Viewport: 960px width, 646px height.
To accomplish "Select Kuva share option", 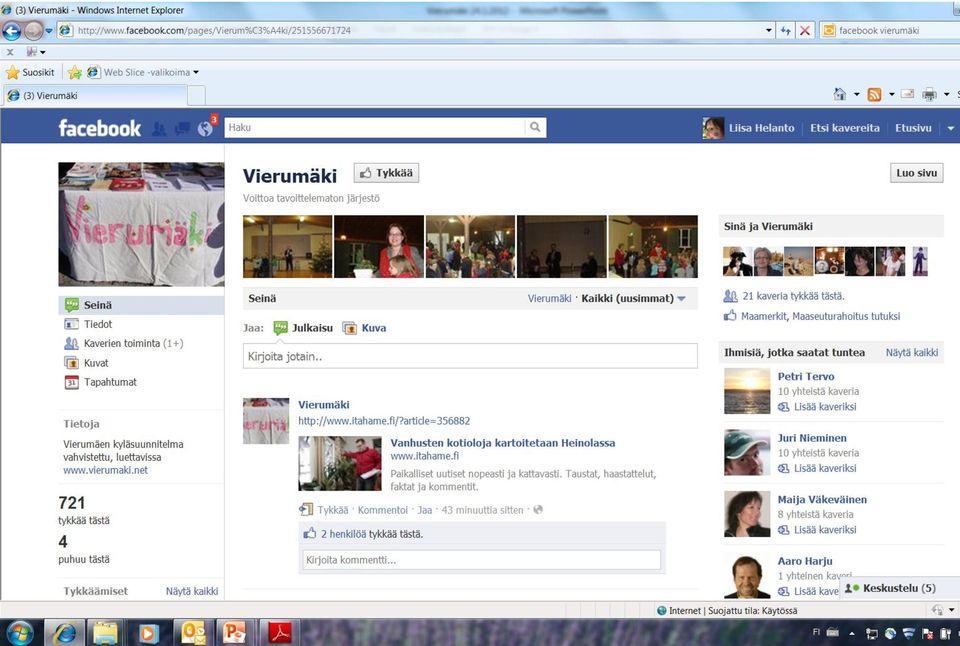I will [x=364, y=328].
